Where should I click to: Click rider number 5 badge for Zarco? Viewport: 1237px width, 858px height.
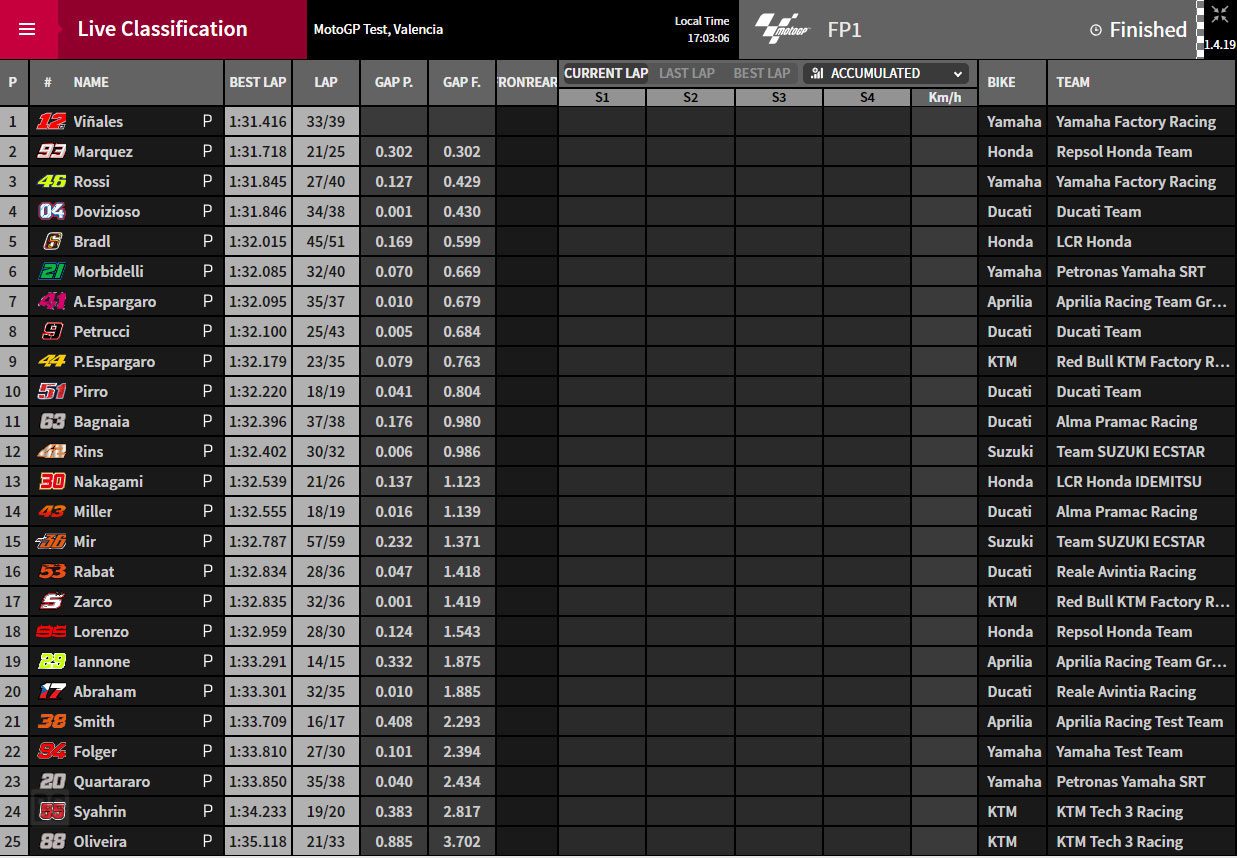pyautogui.click(x=52, y=601)
